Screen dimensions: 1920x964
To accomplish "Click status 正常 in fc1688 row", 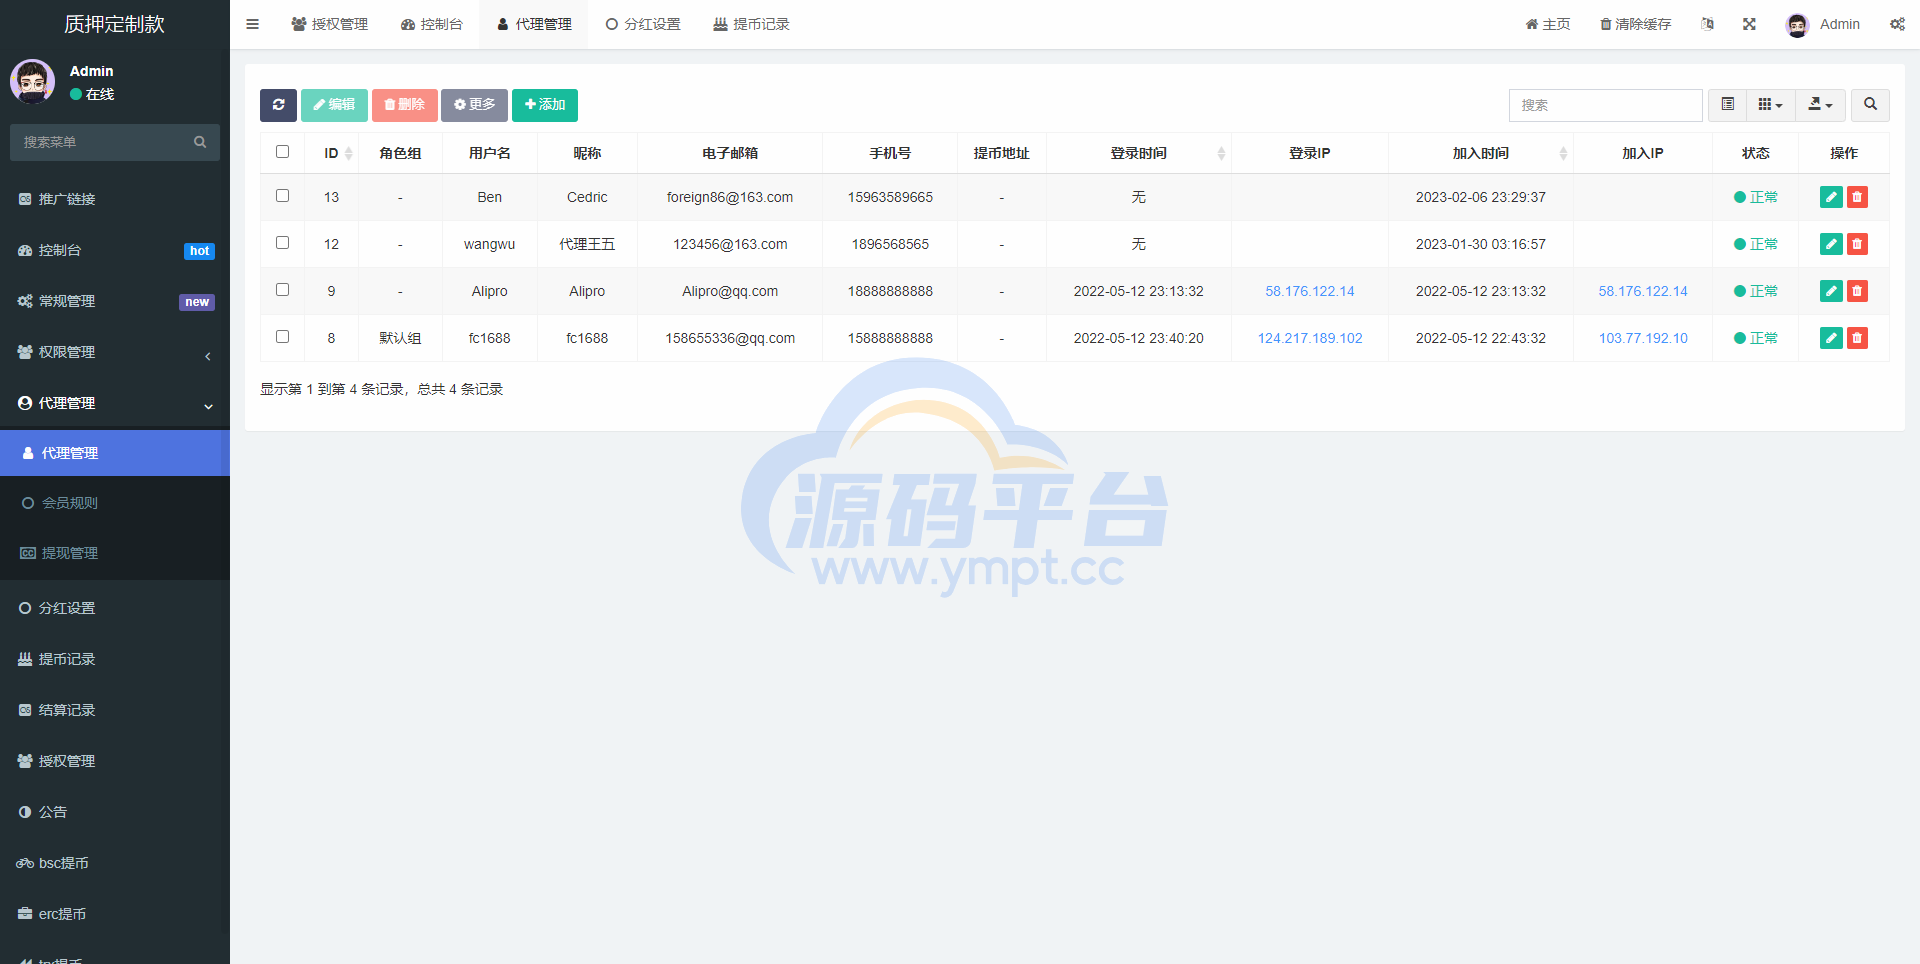I will pos(1756,338).
